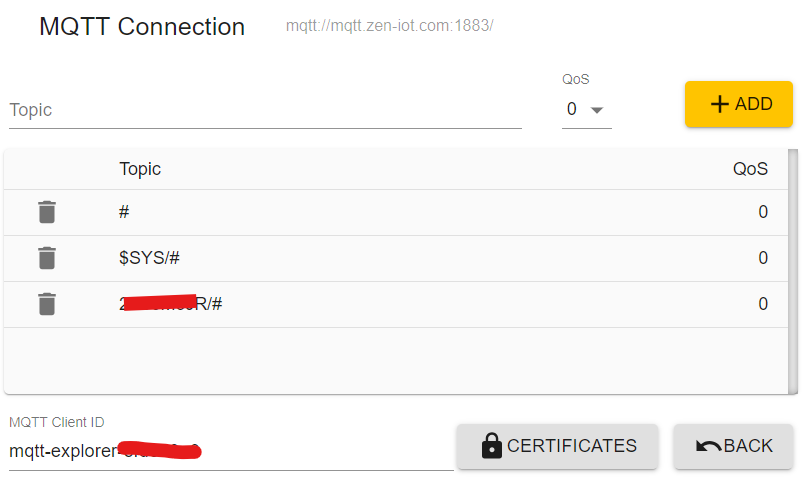Click the ADD button
The width and height of the screenshot is (807, 478).
click(738, 104)
